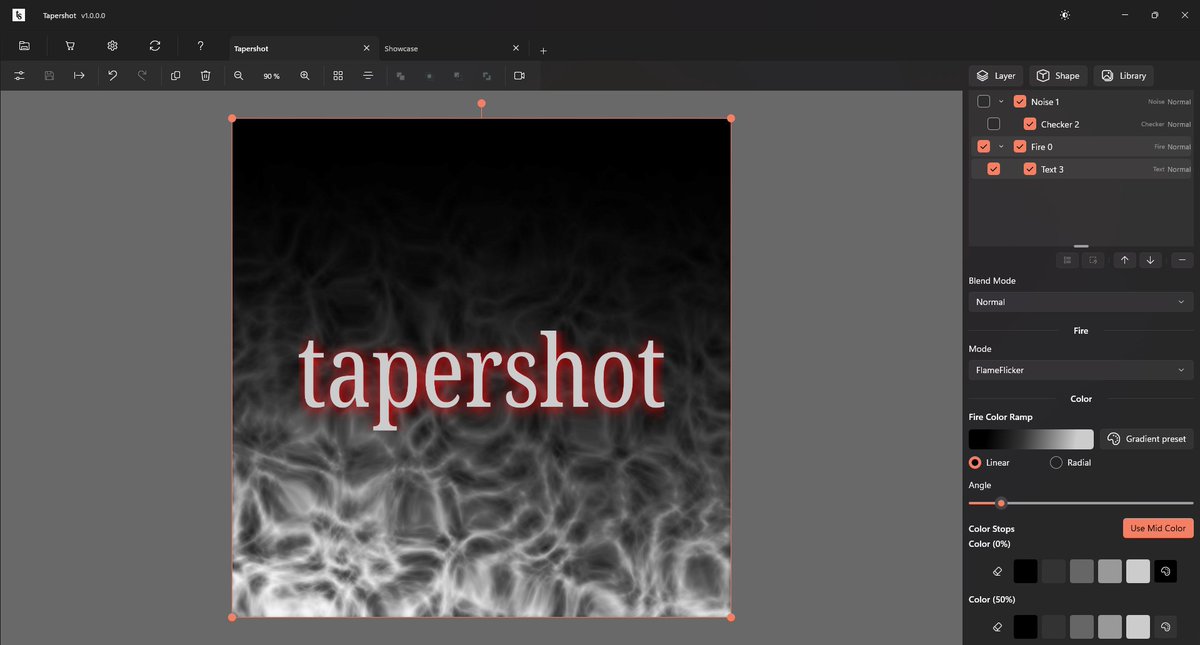Open the palette picker for Color (50%)
This screenshot has height=645, width=1200.
tap(1165, 627)
